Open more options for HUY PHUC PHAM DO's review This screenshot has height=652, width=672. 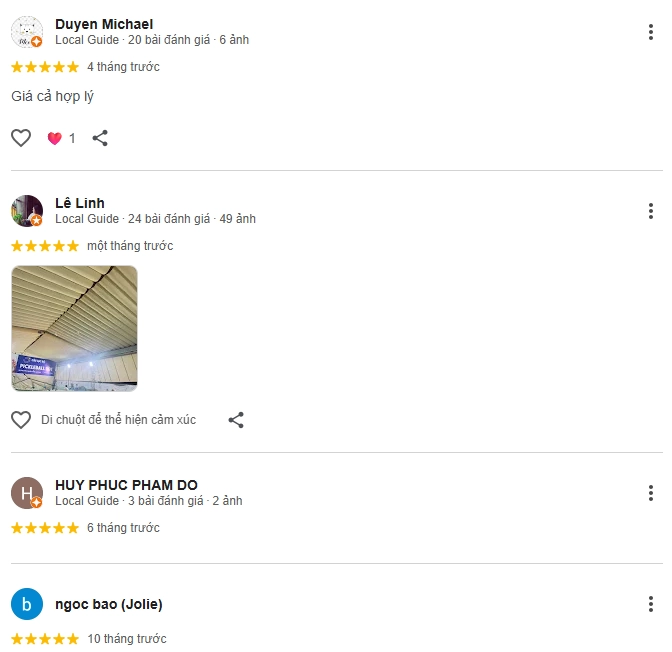pyautogui.click(x=651, y=493)
